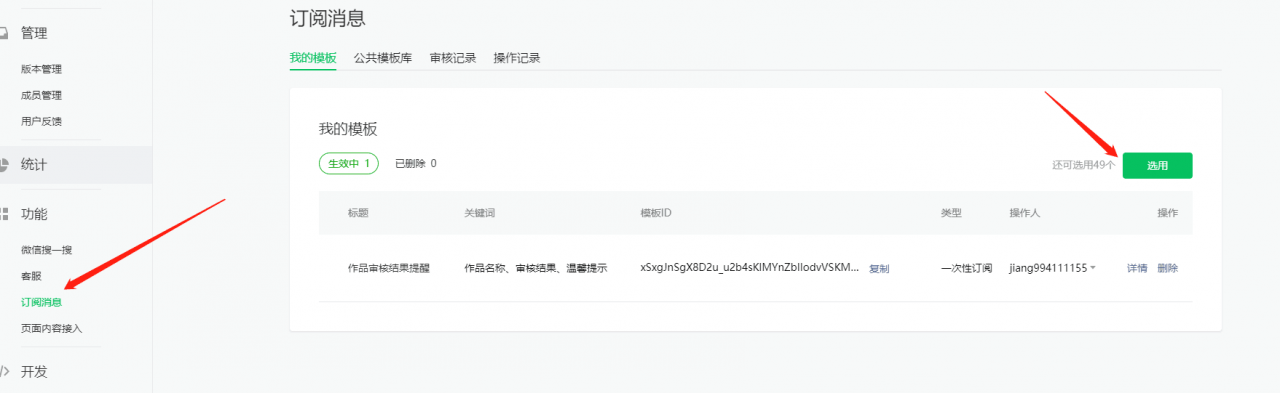Screen dimensions: 1280x393
Task: Select the 统计 sidebar heading
Action: tap(34, 164)
